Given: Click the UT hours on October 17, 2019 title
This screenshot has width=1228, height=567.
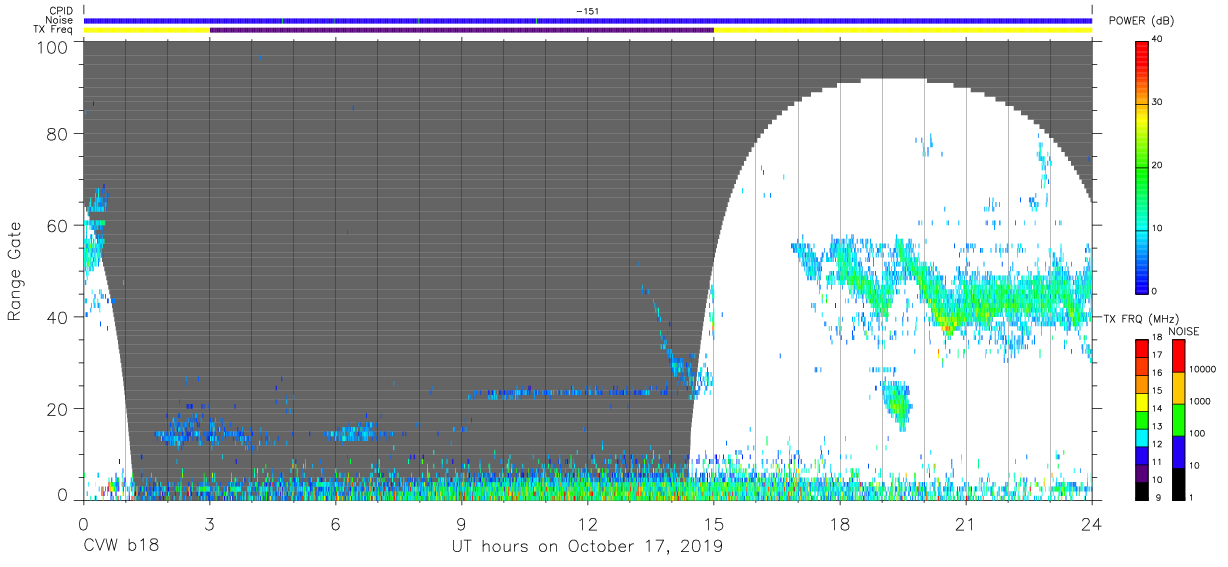Looking at the screenshot, I should [x=587, y=547].
